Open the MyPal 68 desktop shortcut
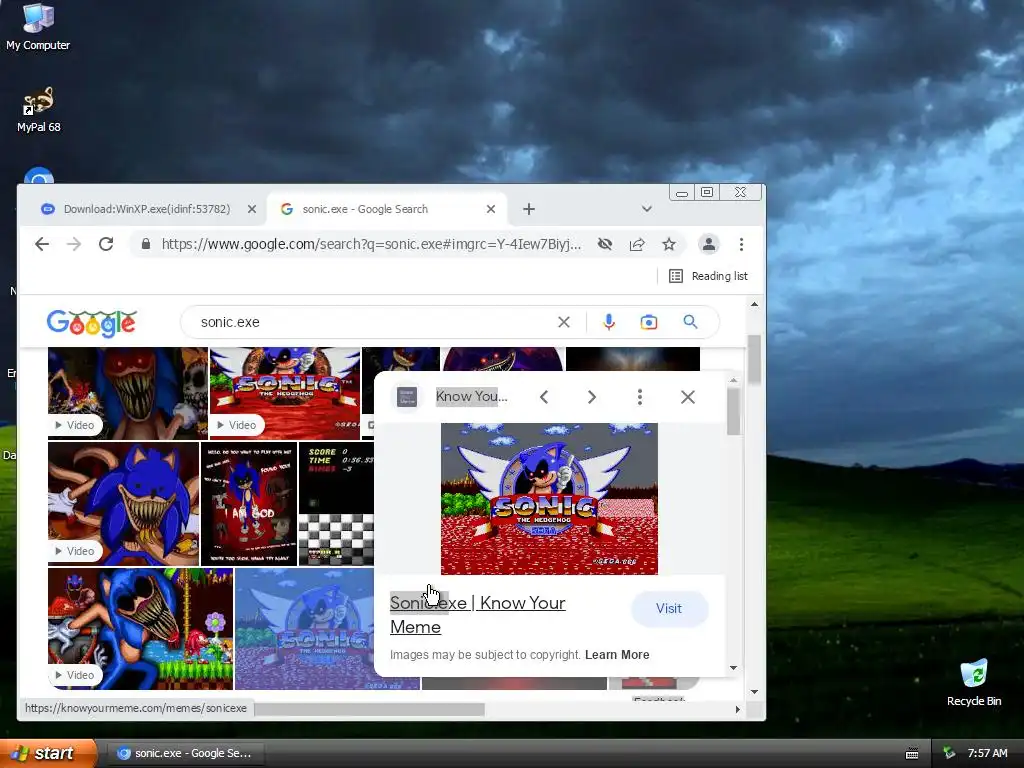Image resolution: width=1024 pixels, height=768 pixels. point(39,110)
